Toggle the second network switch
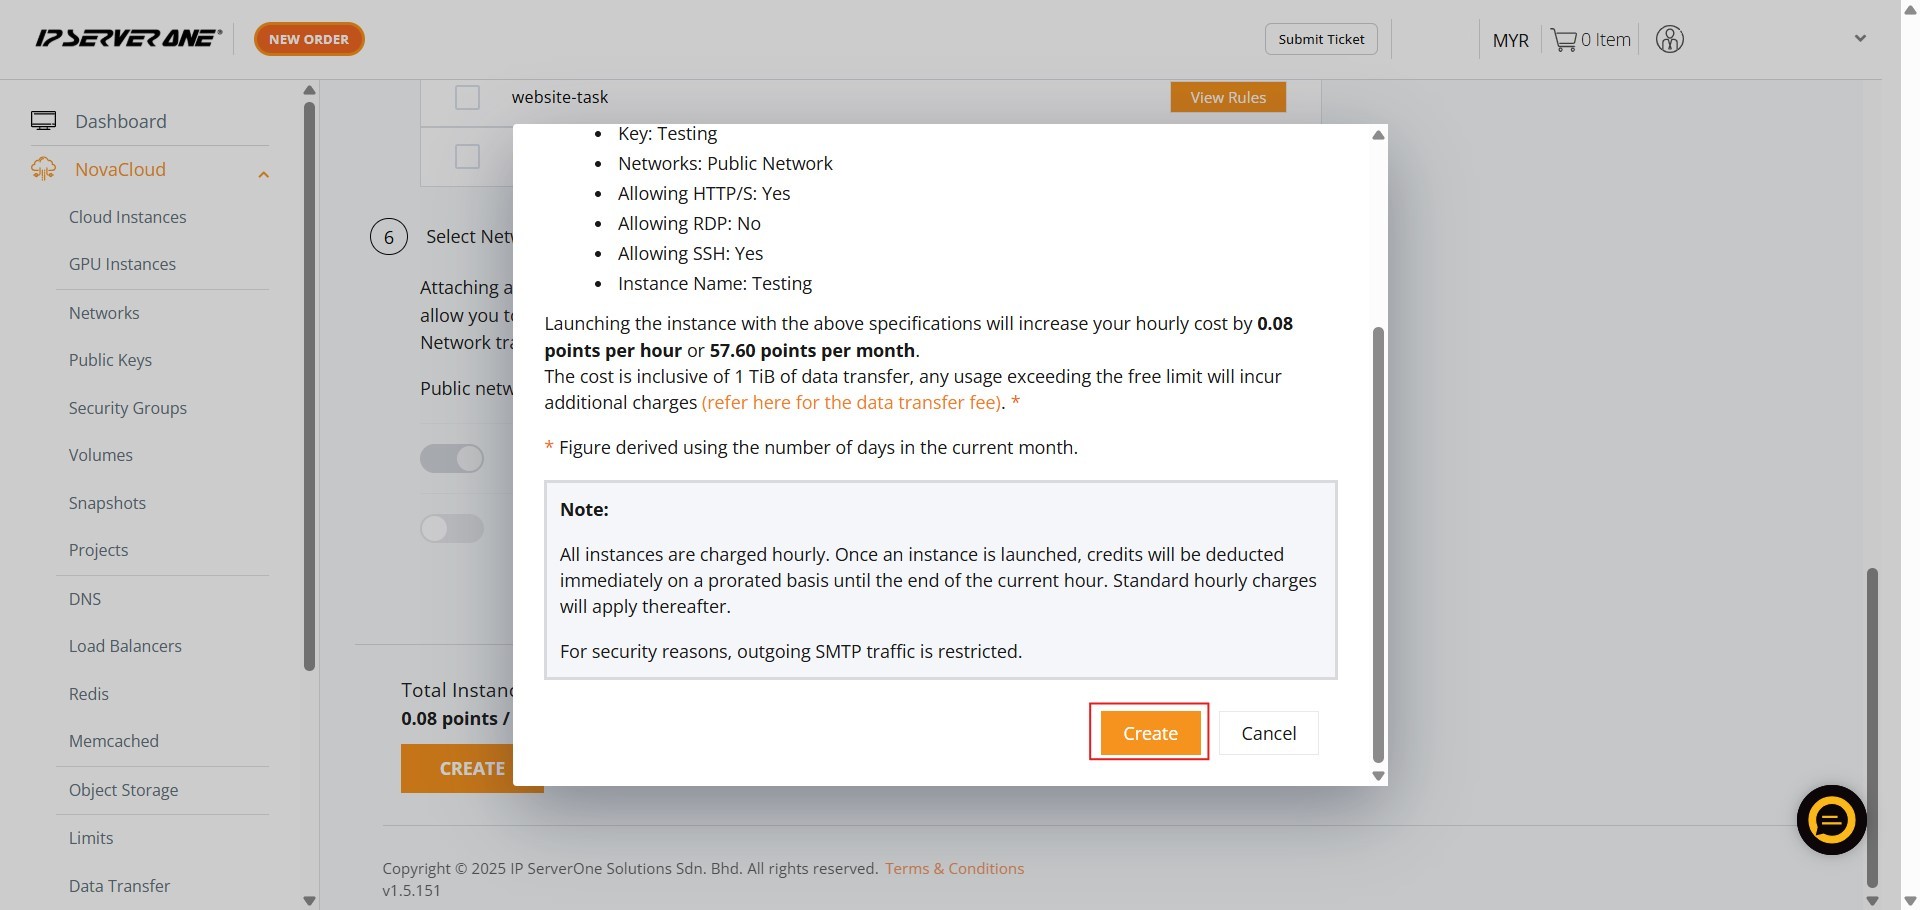 pos(452,528)
